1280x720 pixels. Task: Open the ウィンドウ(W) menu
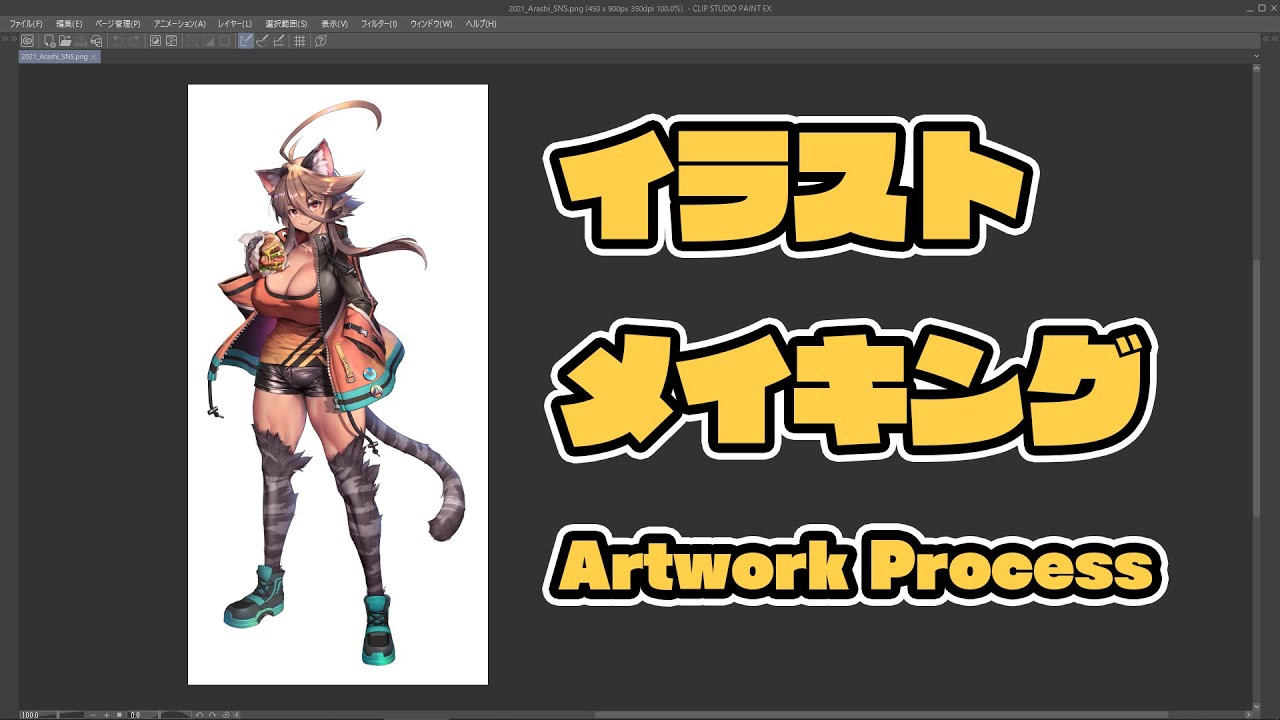click(x=431, y=23)
